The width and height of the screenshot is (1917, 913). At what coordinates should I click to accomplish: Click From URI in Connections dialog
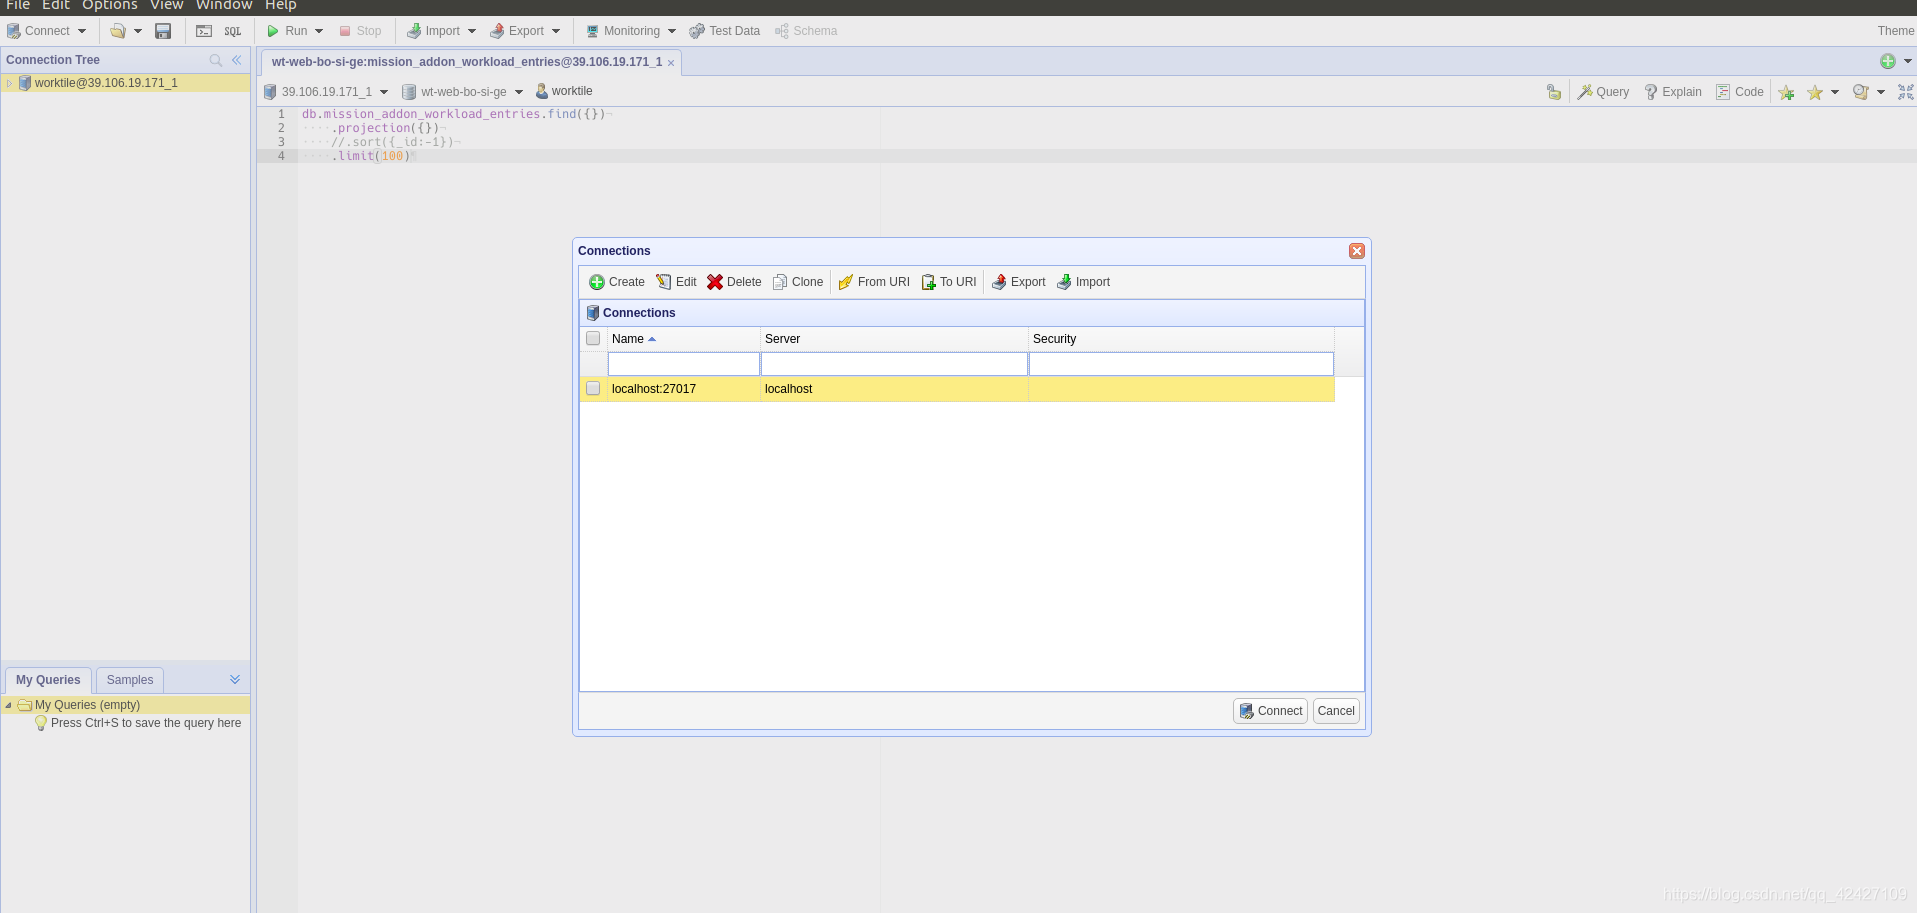pyautogui.click(x=874, y=282)
